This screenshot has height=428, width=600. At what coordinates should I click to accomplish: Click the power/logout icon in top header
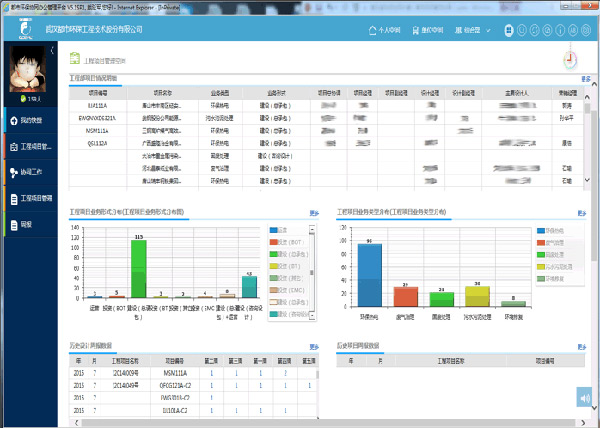click(x=585, y=30)
